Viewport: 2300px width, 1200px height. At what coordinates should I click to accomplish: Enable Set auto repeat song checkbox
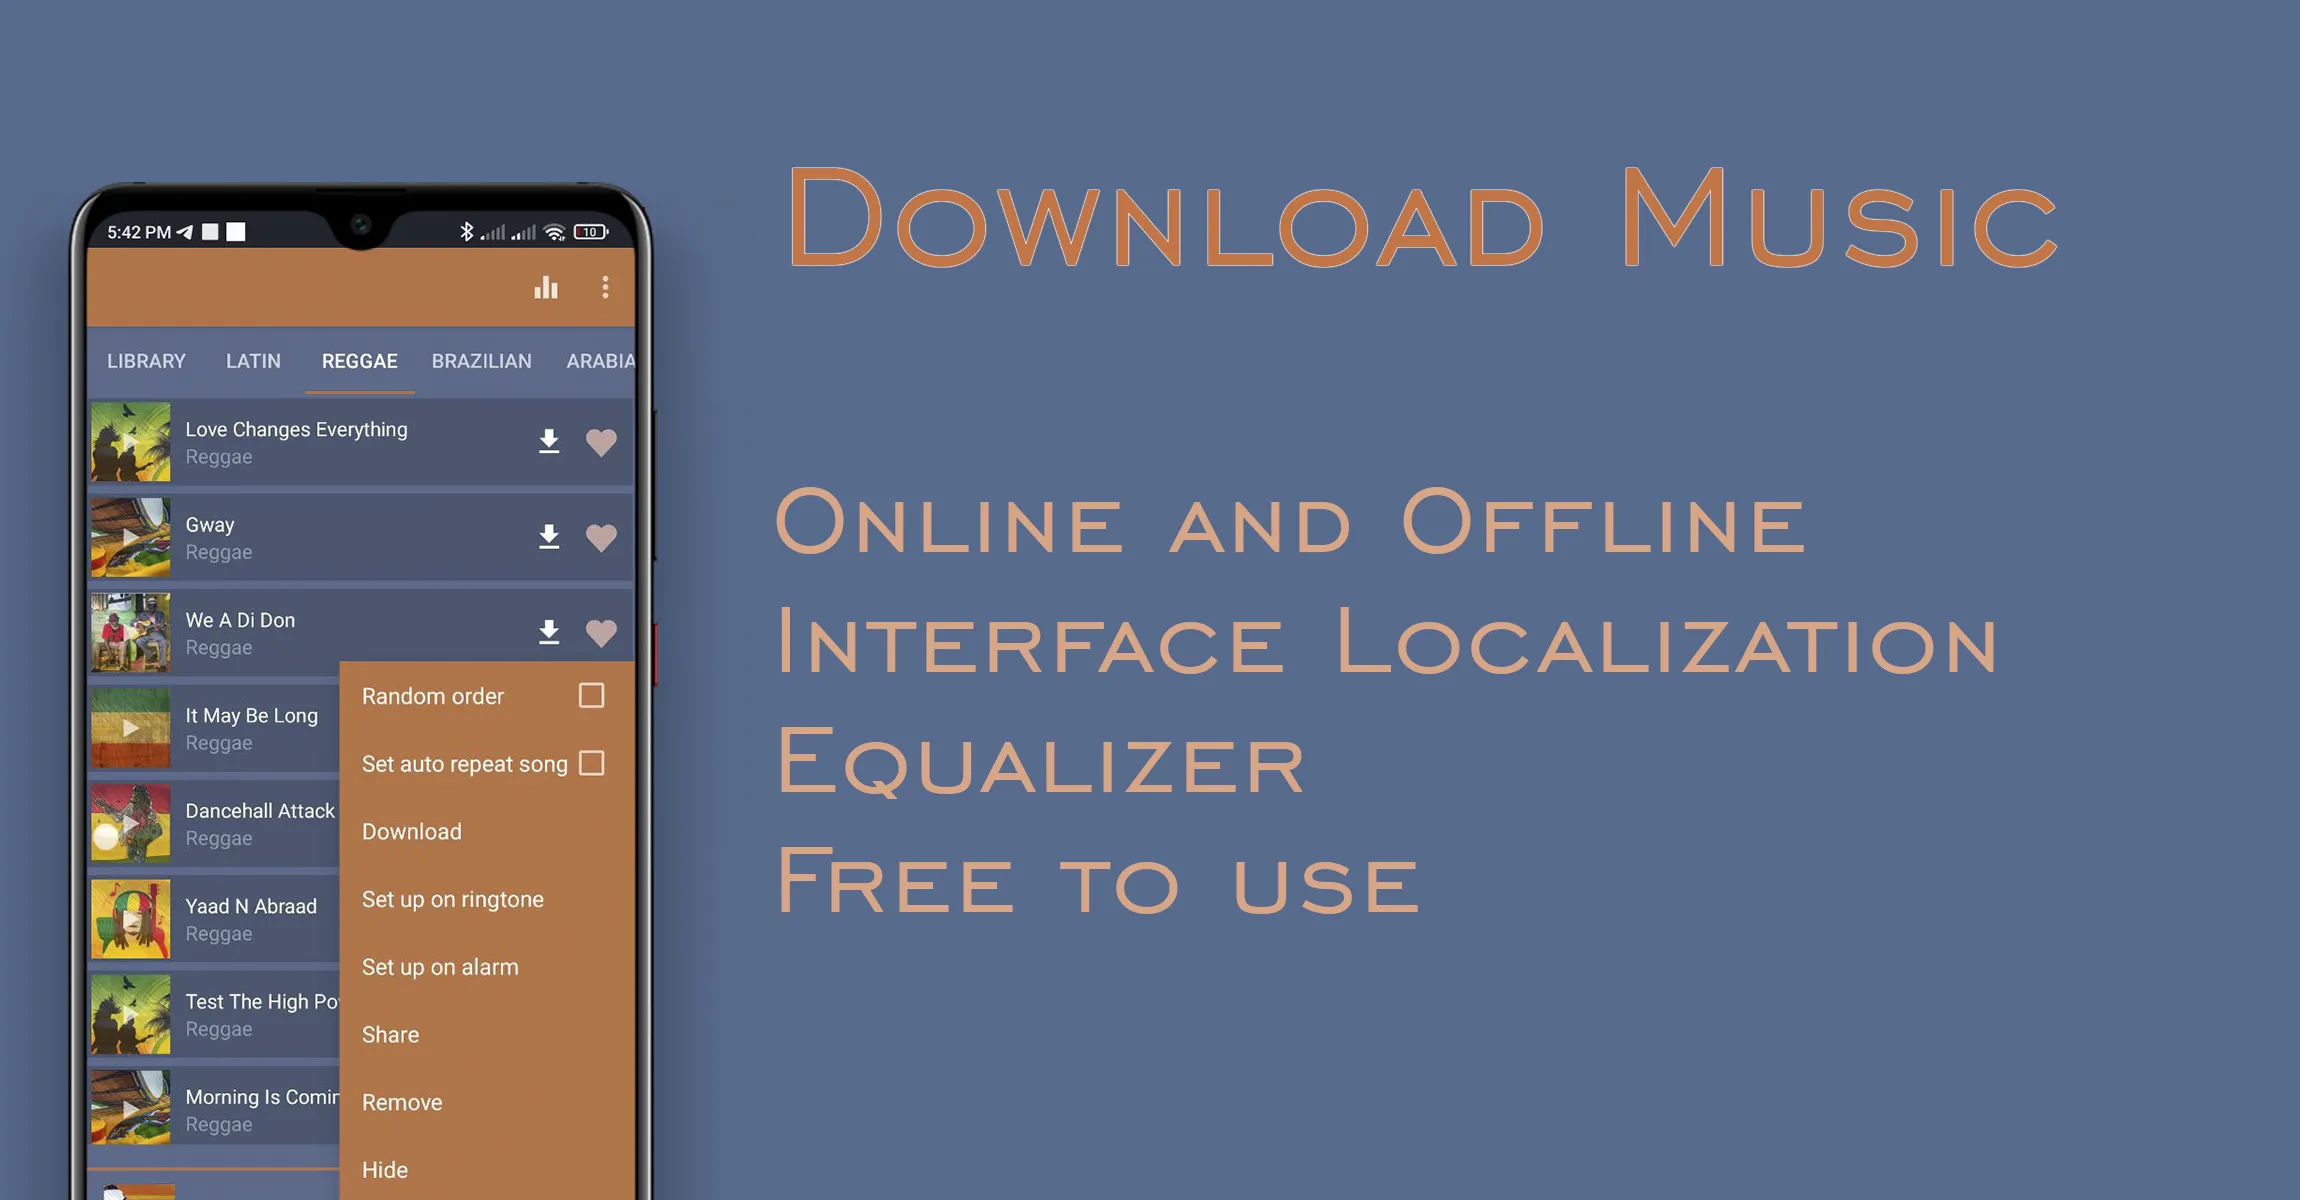pos(595,763)
